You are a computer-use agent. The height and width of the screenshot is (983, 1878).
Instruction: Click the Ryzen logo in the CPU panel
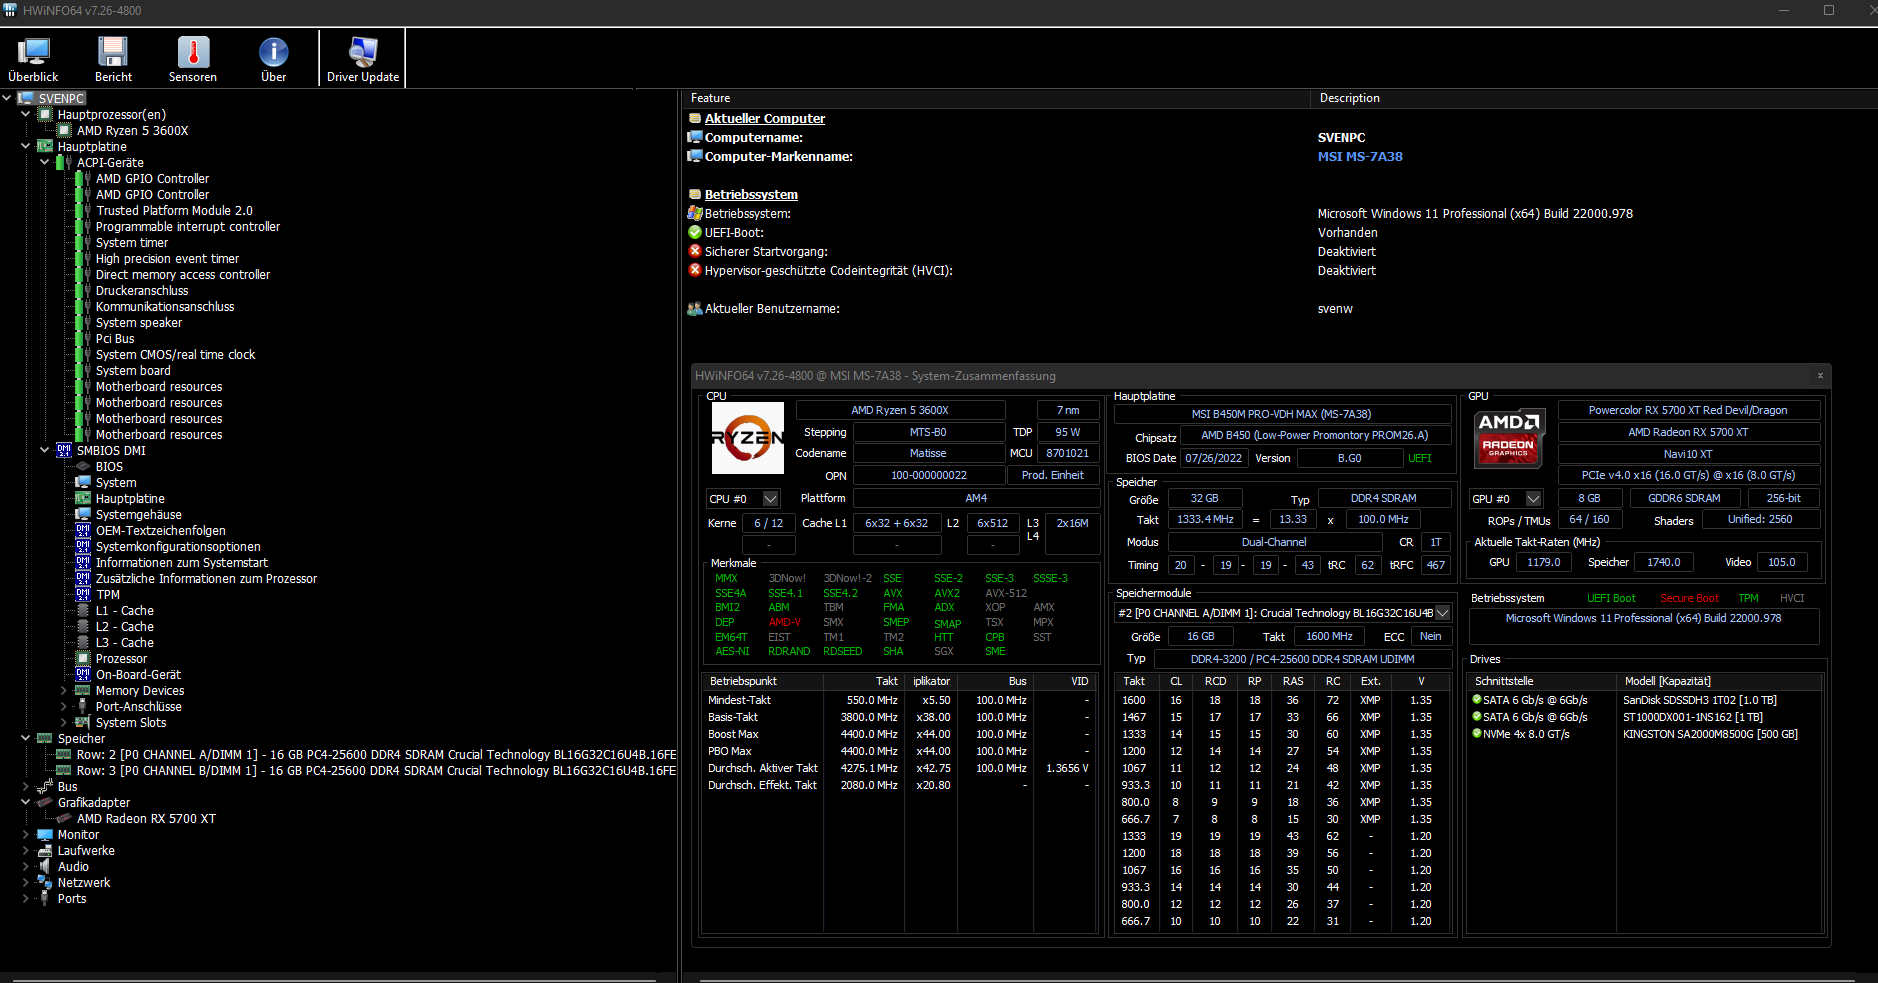point(748,438)
